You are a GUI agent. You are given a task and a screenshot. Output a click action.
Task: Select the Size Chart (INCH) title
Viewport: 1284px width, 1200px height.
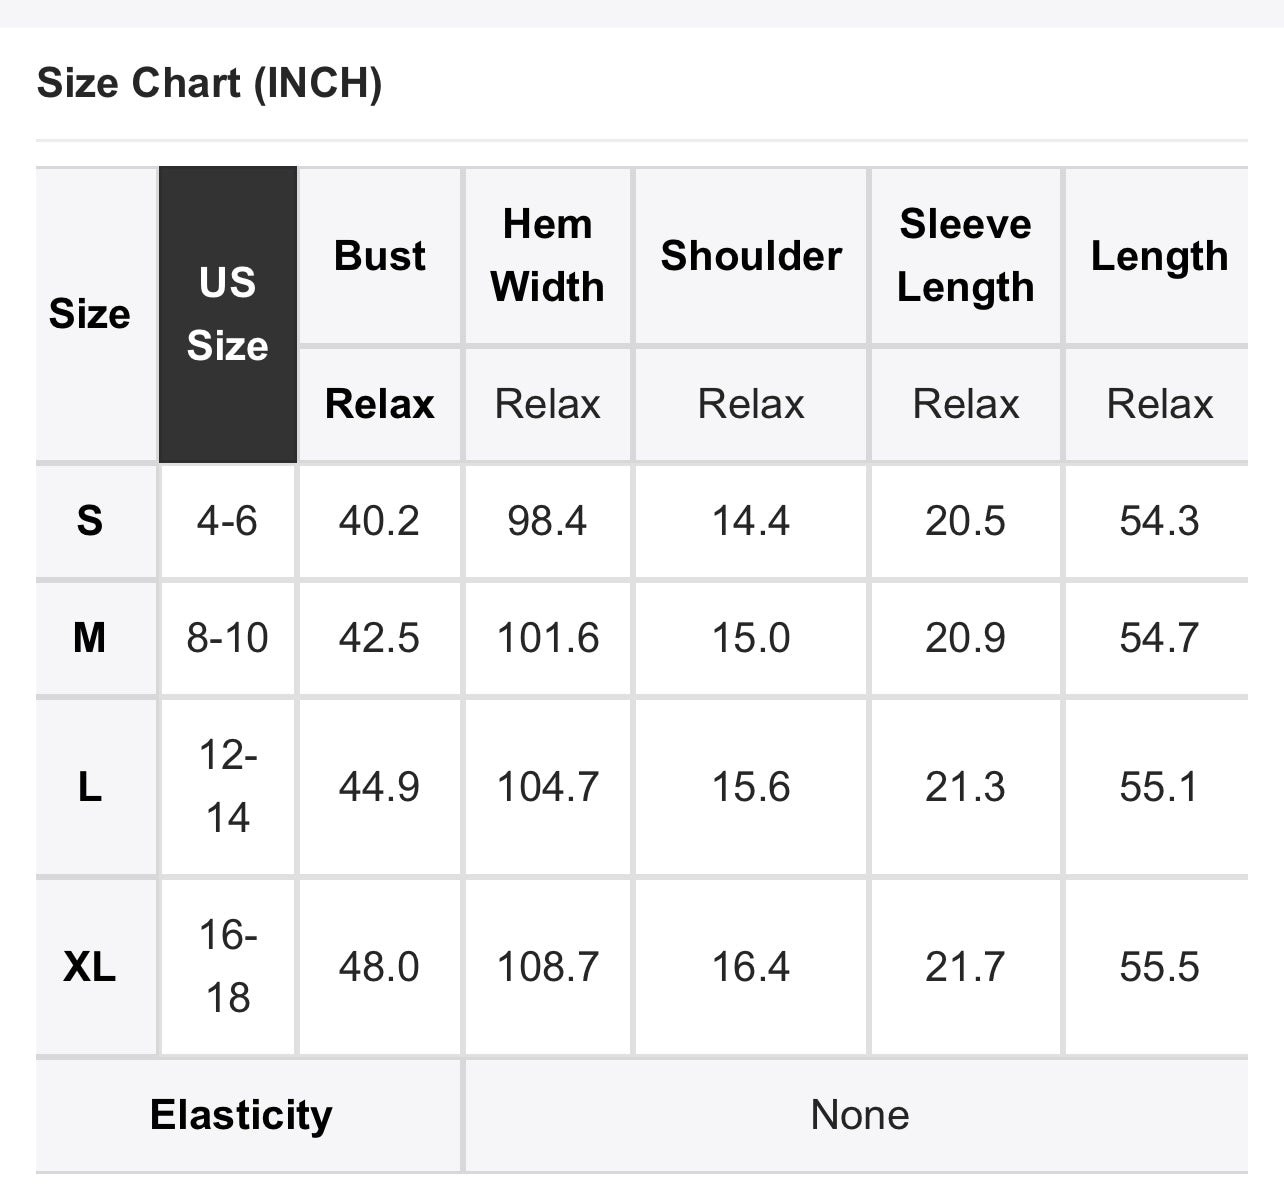click(209, 83)
